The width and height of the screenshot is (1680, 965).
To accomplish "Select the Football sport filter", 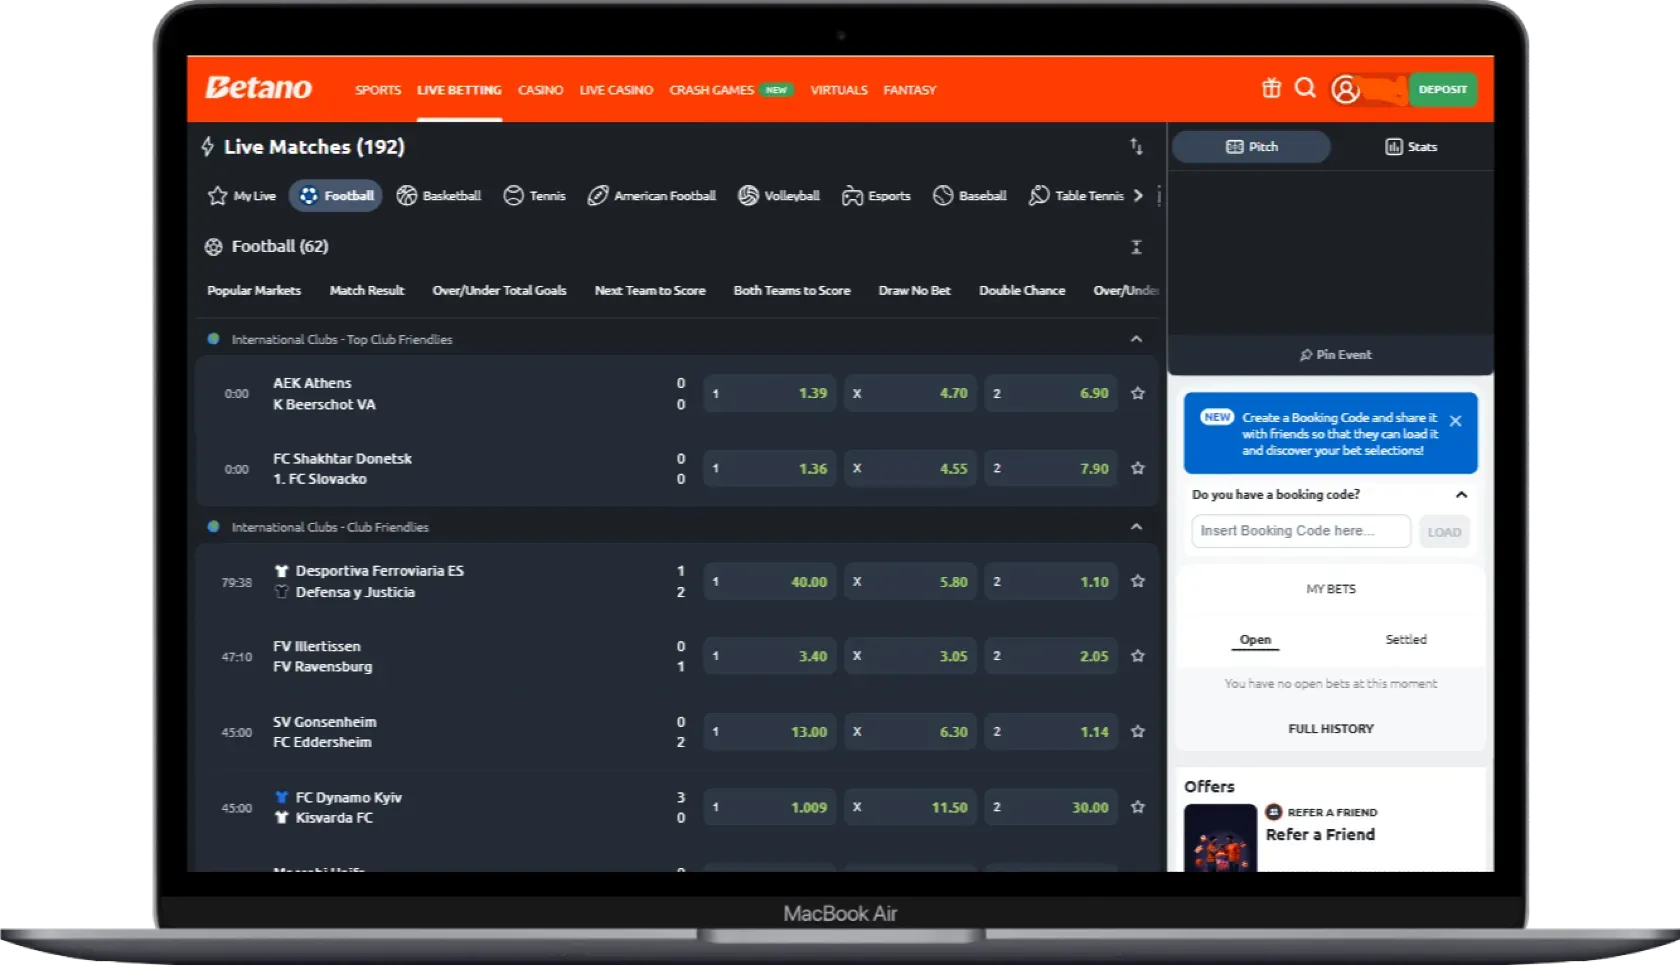I will click(336, 196).
